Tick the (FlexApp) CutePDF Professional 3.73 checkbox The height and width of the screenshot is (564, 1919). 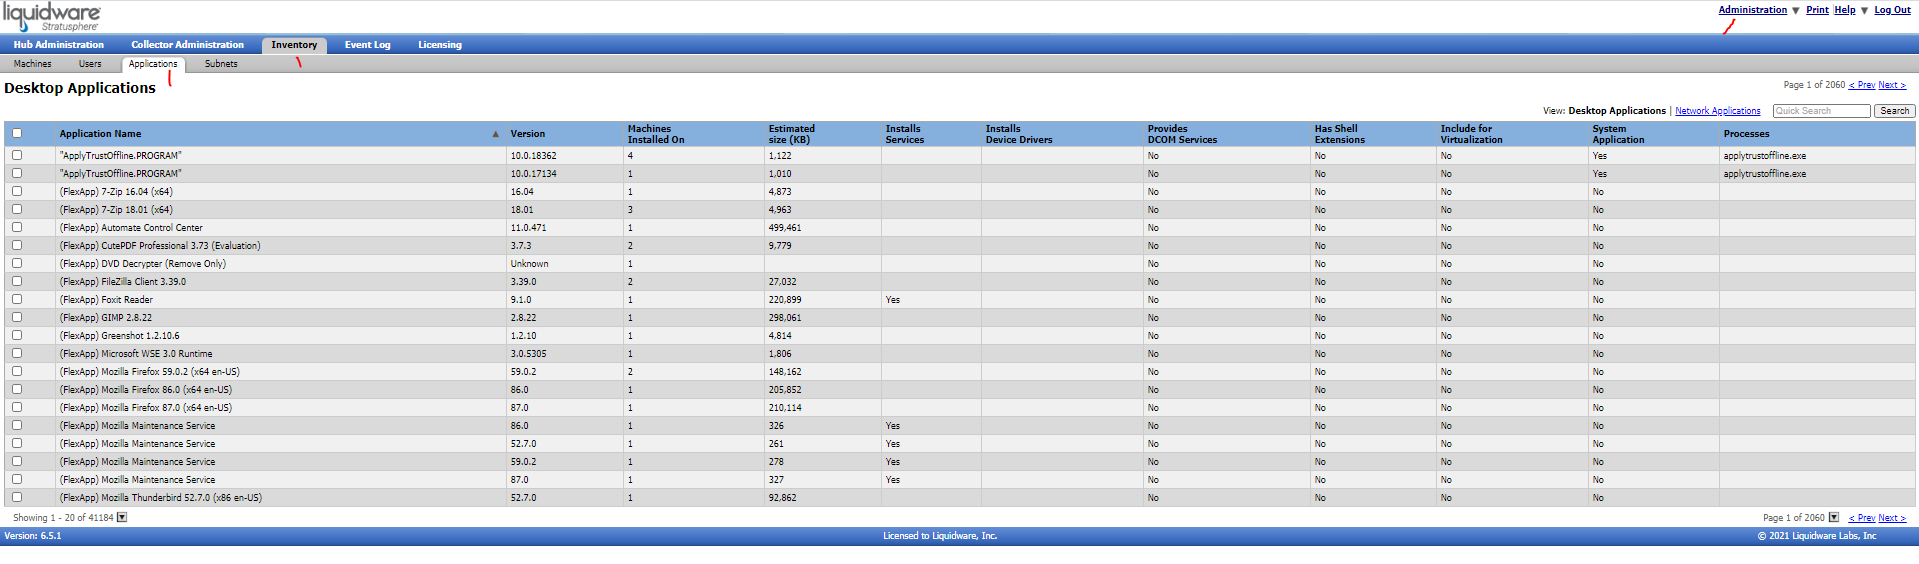coord(17,245)
